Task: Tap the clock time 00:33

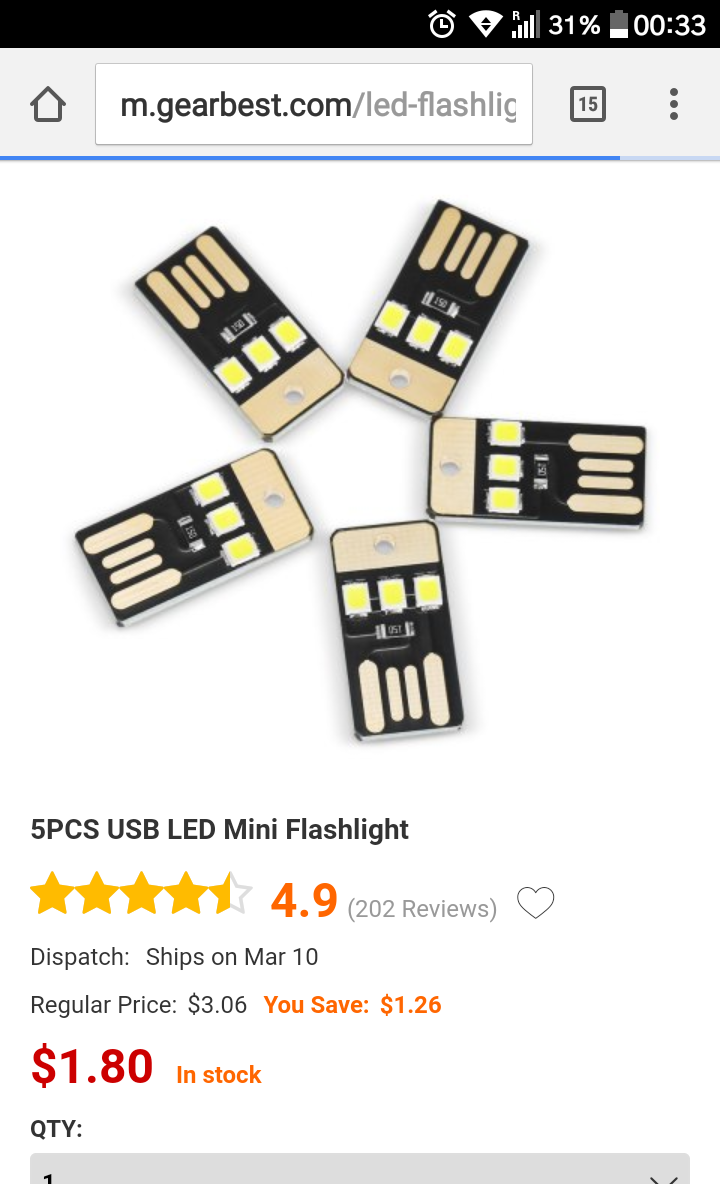Action: coord(669,25)
